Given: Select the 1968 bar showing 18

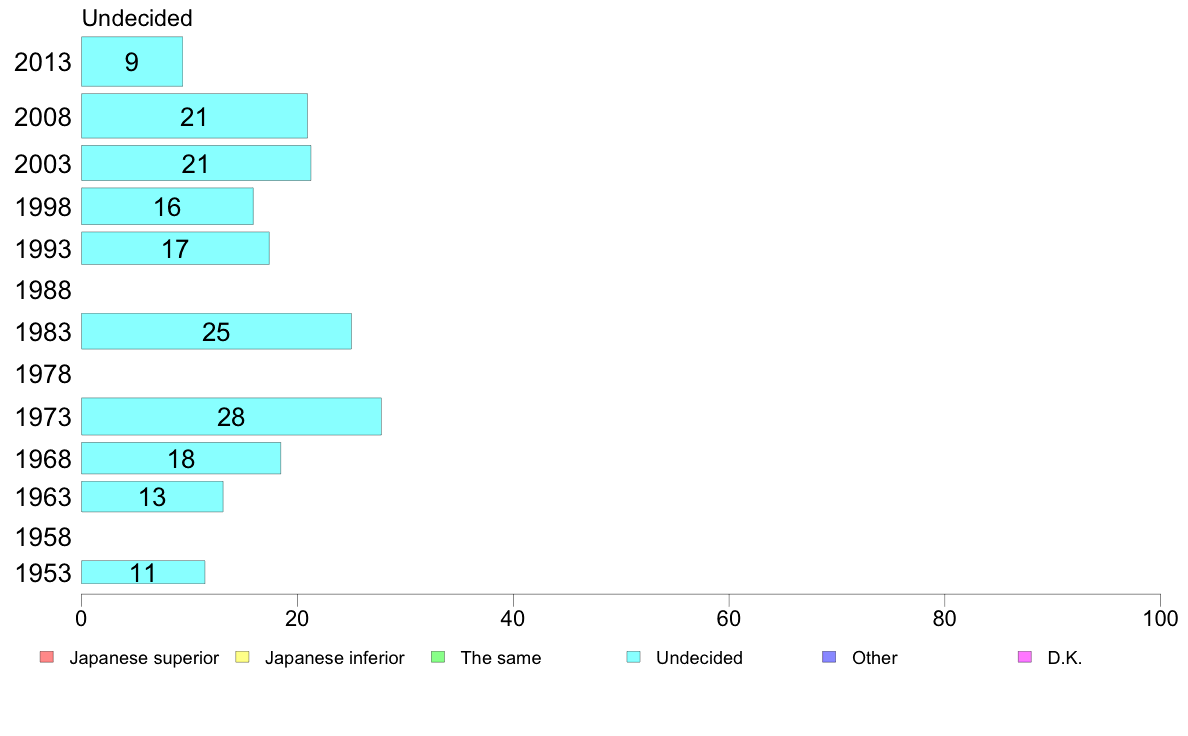Looking at the screenshot, I should coord(181,459).
